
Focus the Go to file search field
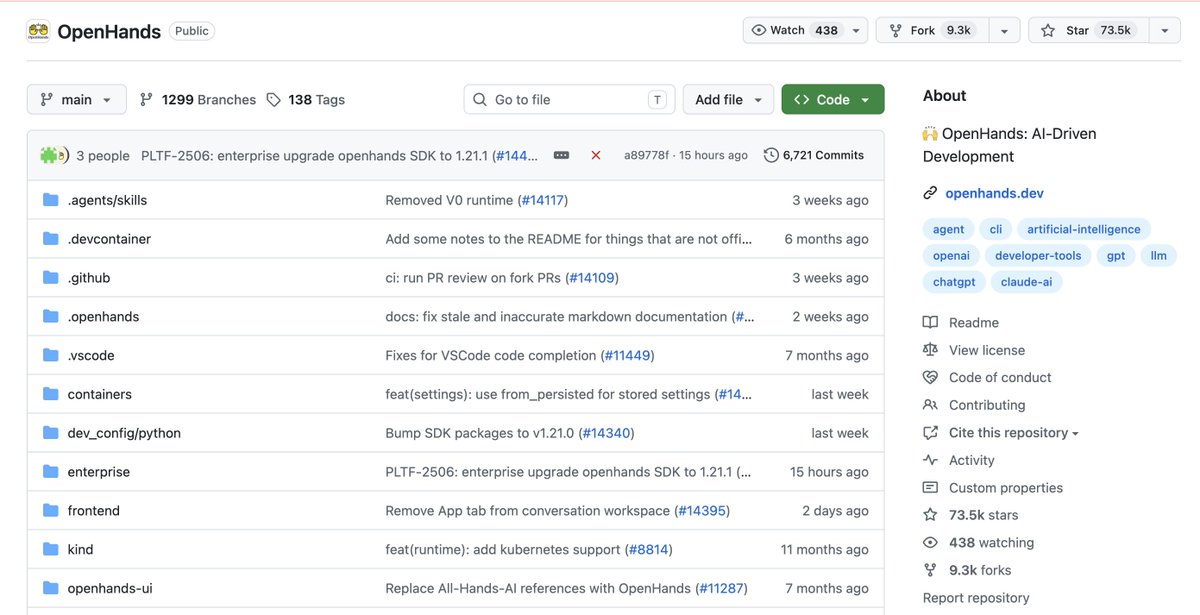pos(569,99)
